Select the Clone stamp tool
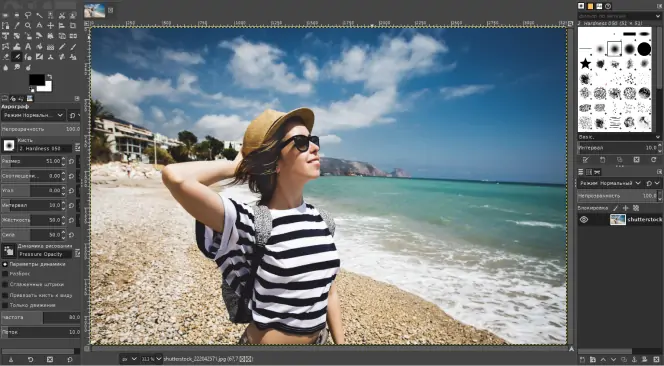Viewport: 664px width, 366px height. click(x=50, y=57)
